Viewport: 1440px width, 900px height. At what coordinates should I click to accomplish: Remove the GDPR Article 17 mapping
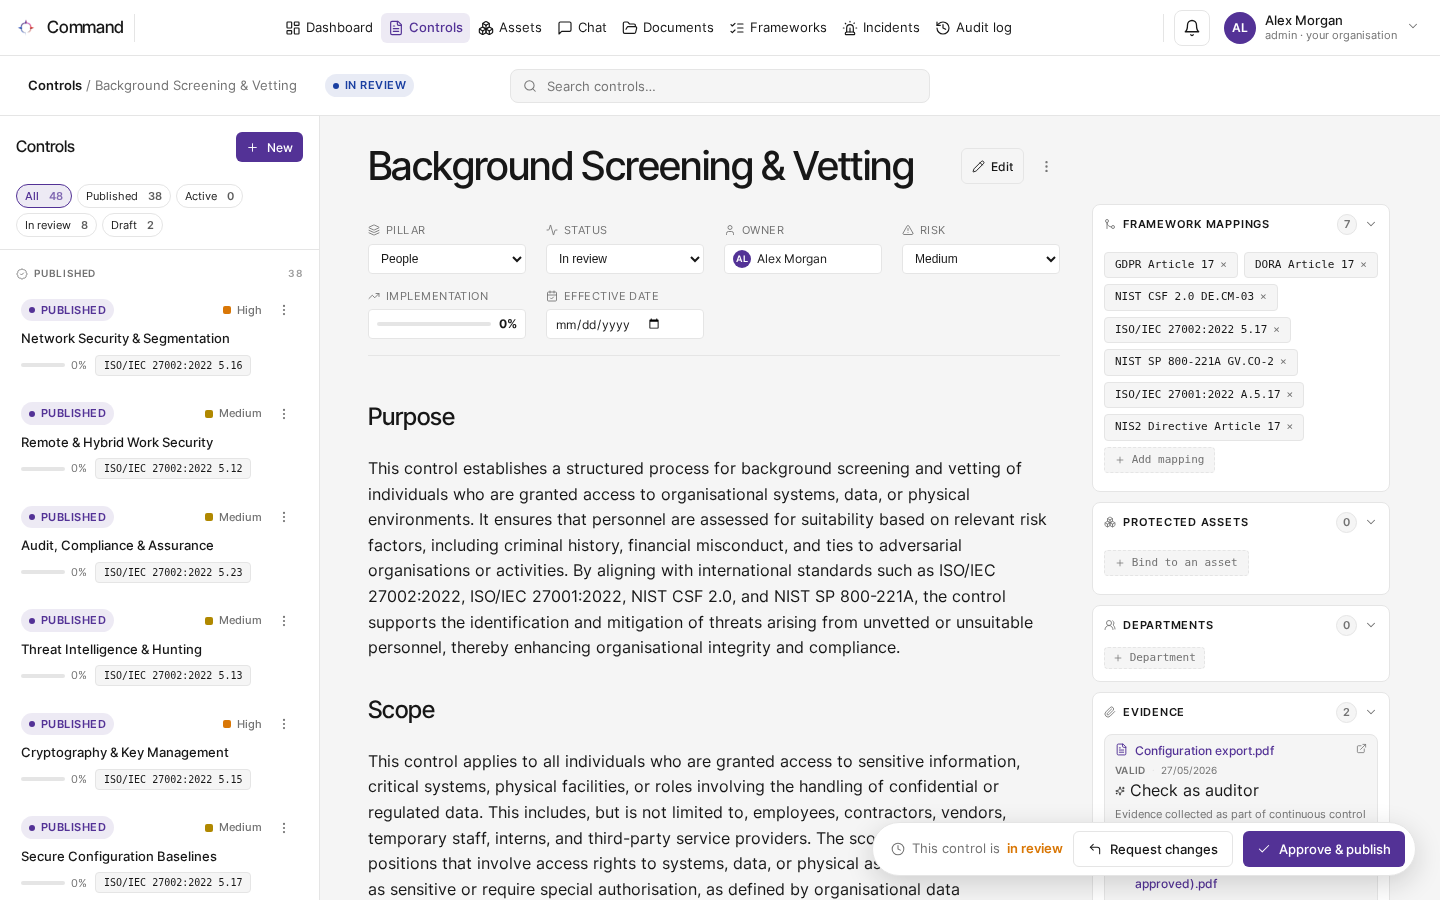[x=1223, y=265]
